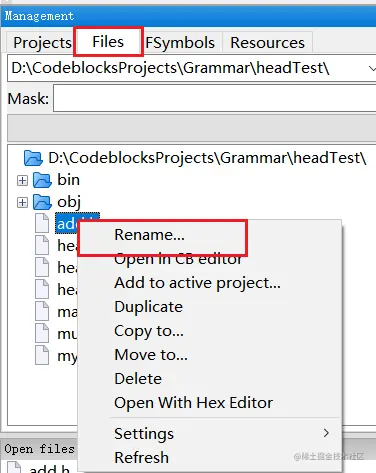Open the Settings submenu arrow
376x473 pixels.
pyautogui.click(x=326, y=433)
